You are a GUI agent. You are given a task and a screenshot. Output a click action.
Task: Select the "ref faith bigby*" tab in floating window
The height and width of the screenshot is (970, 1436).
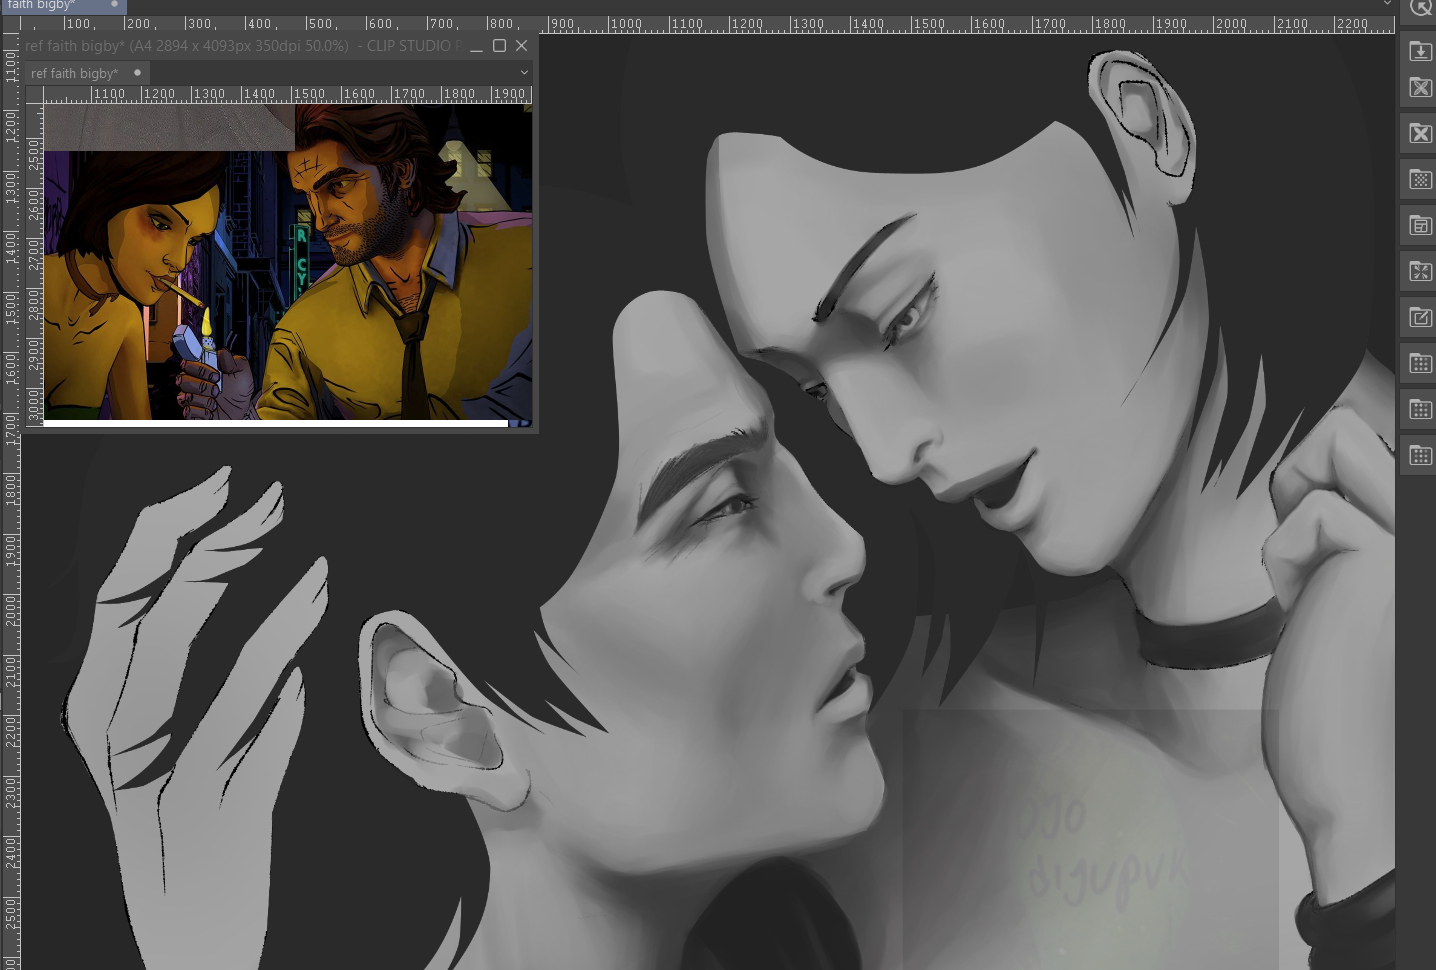[74, 73]
